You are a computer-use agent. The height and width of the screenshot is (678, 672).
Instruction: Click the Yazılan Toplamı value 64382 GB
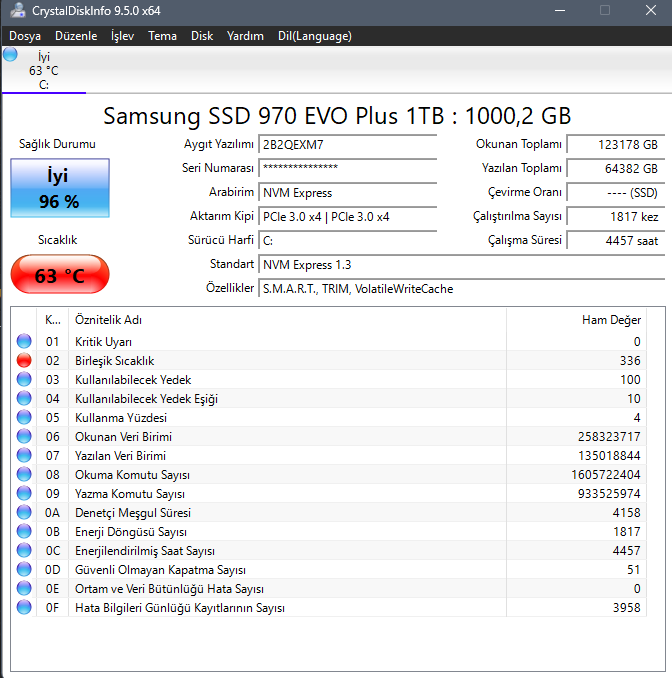[616, 168]
